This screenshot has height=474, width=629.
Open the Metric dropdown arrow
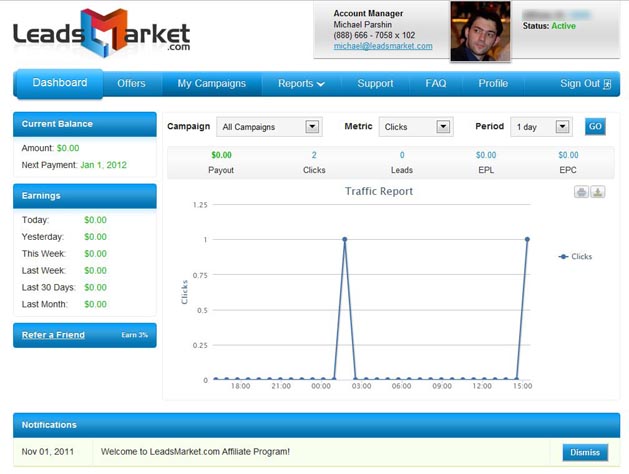pyautogui.click(x=443, y=127)
